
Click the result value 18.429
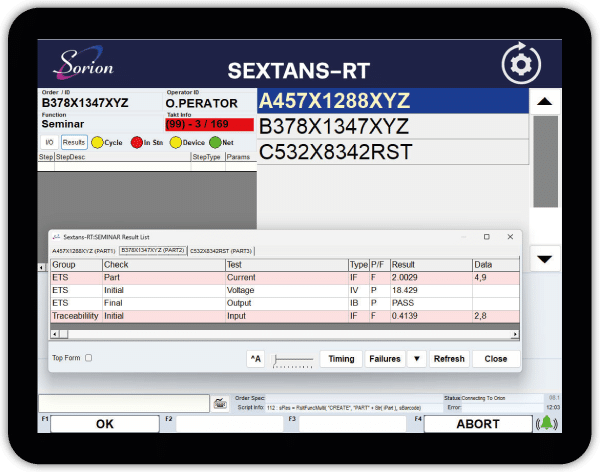point(404,290)
